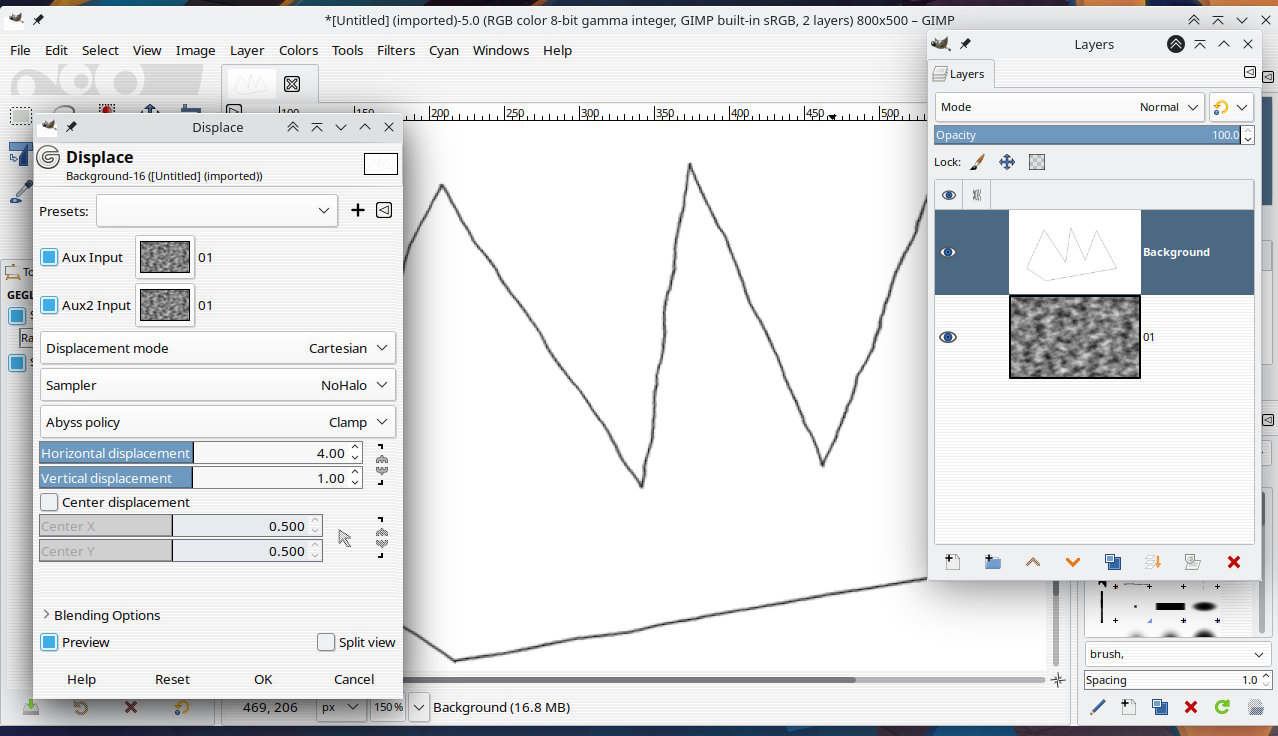The image size is (1278, 736).
Task: Create a new layer group
Action: point(992,562)
